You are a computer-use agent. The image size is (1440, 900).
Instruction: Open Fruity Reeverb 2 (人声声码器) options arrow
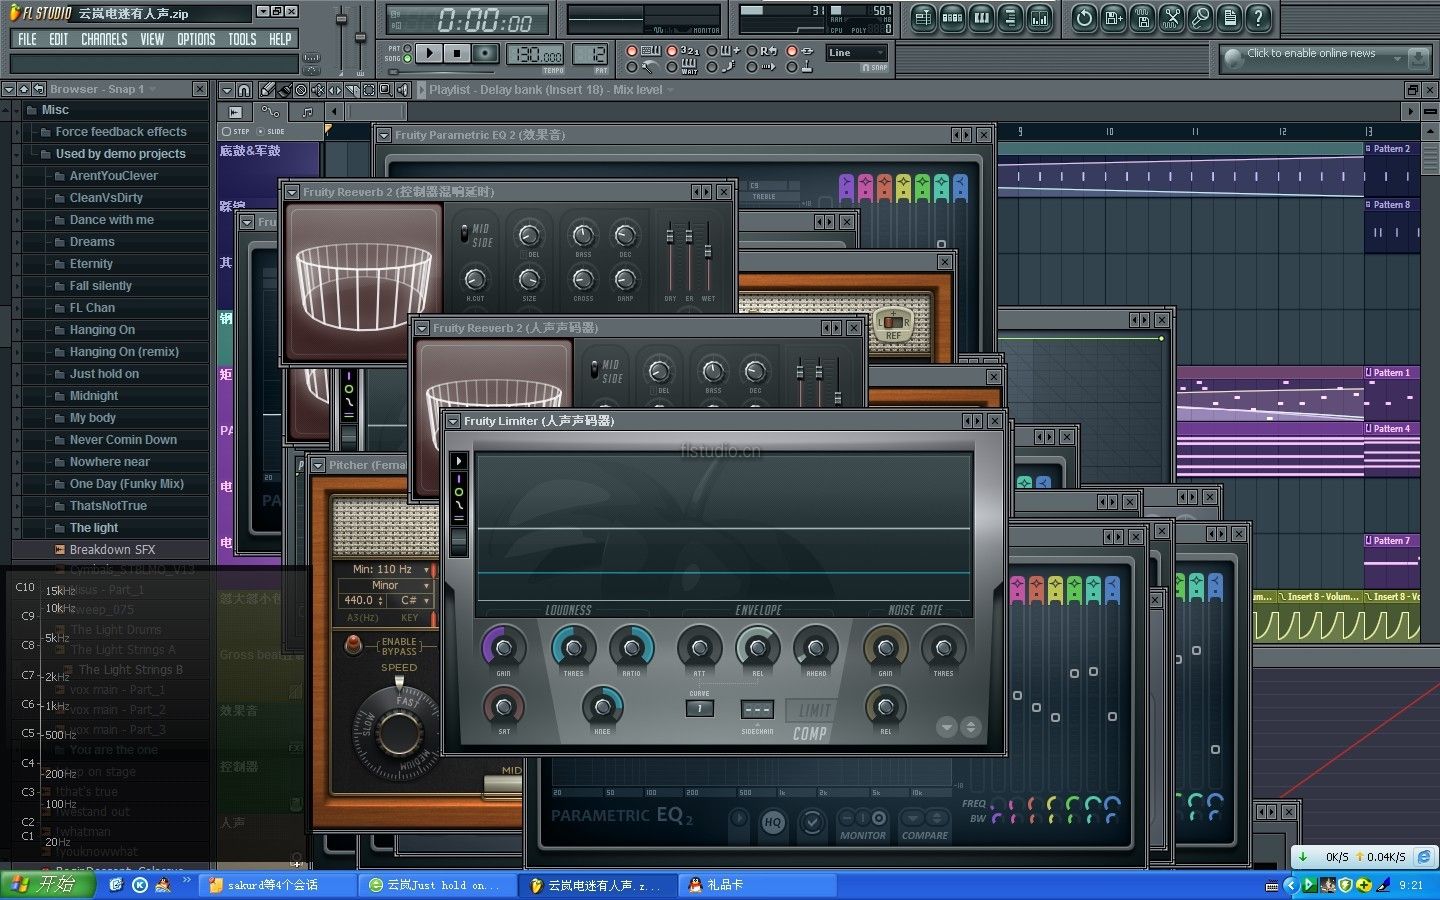[x=422, y=328]
